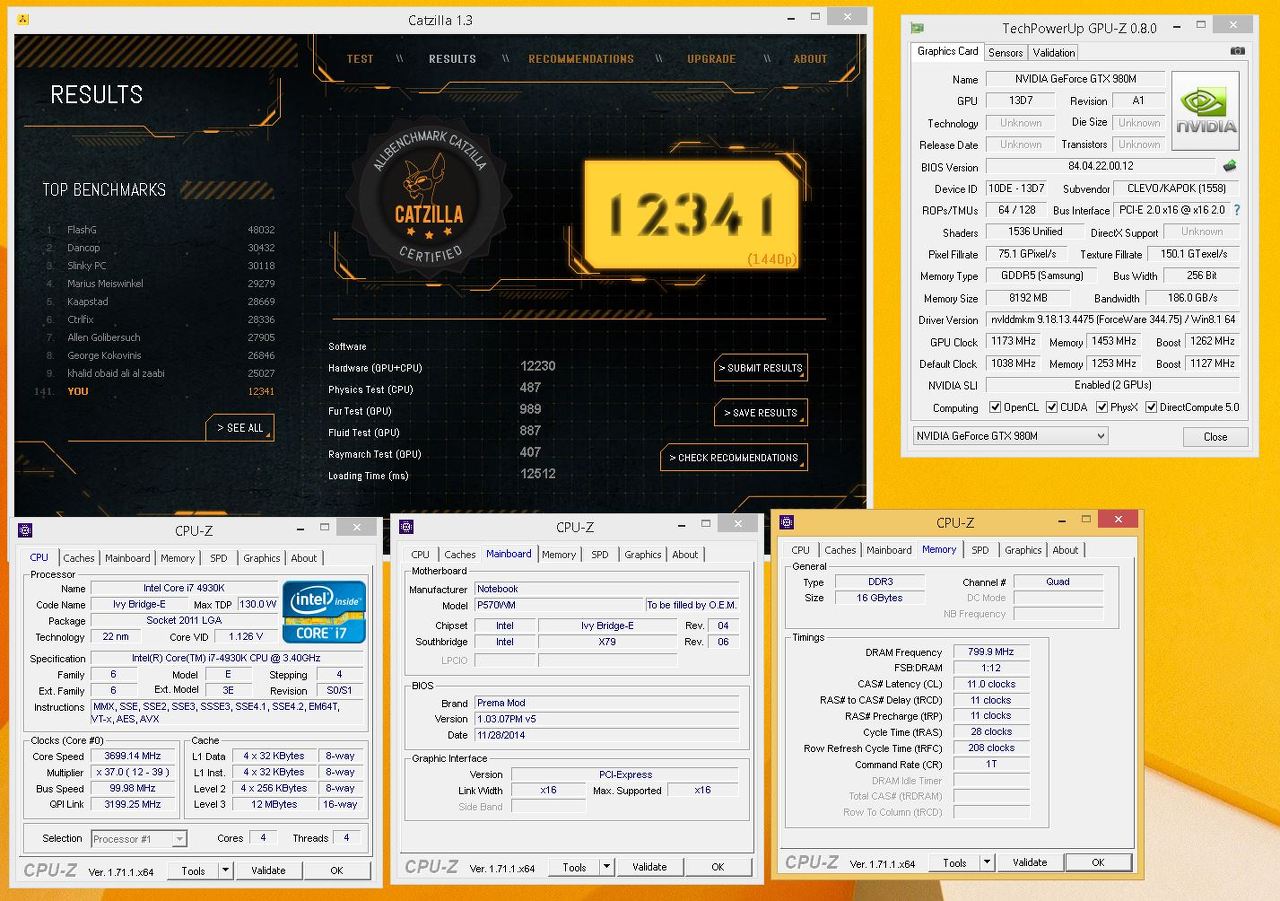This screenshot has width=1280, height=901.
Task: Click the title bar icon of the CPU-Z Memory window
Action: click(787, 522)
